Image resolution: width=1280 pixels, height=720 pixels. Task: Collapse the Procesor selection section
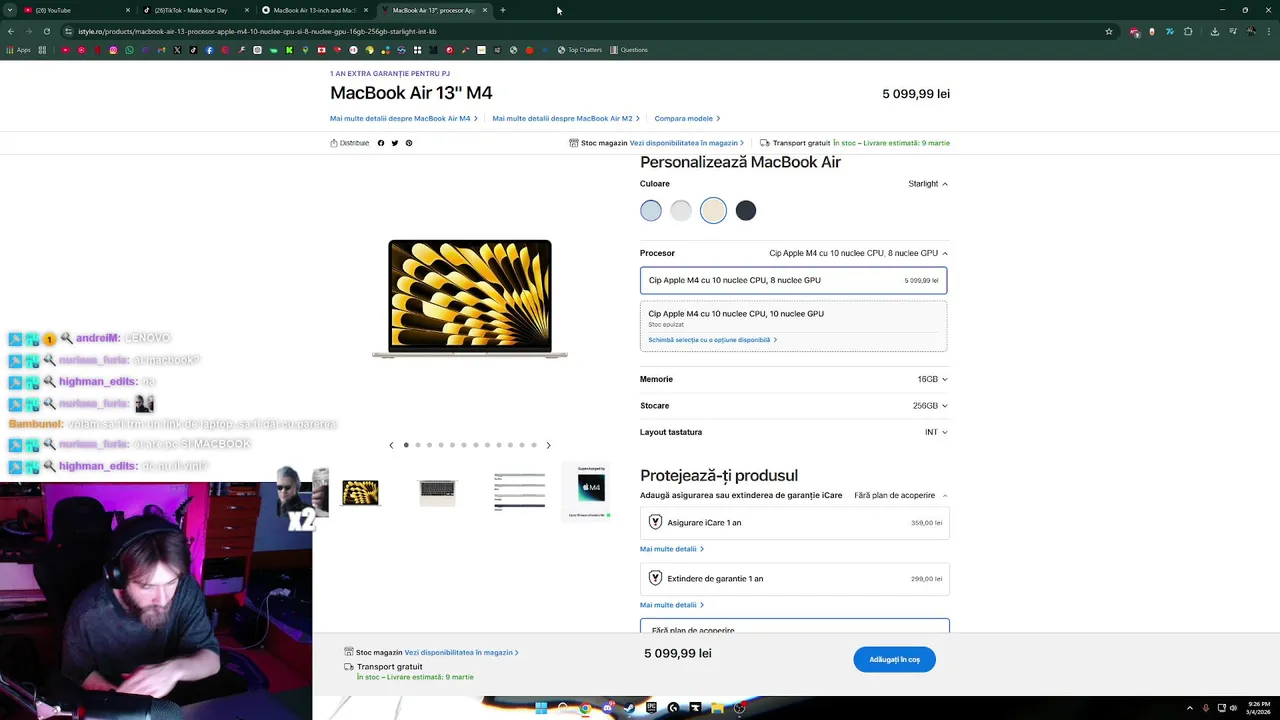coord(945,253)
